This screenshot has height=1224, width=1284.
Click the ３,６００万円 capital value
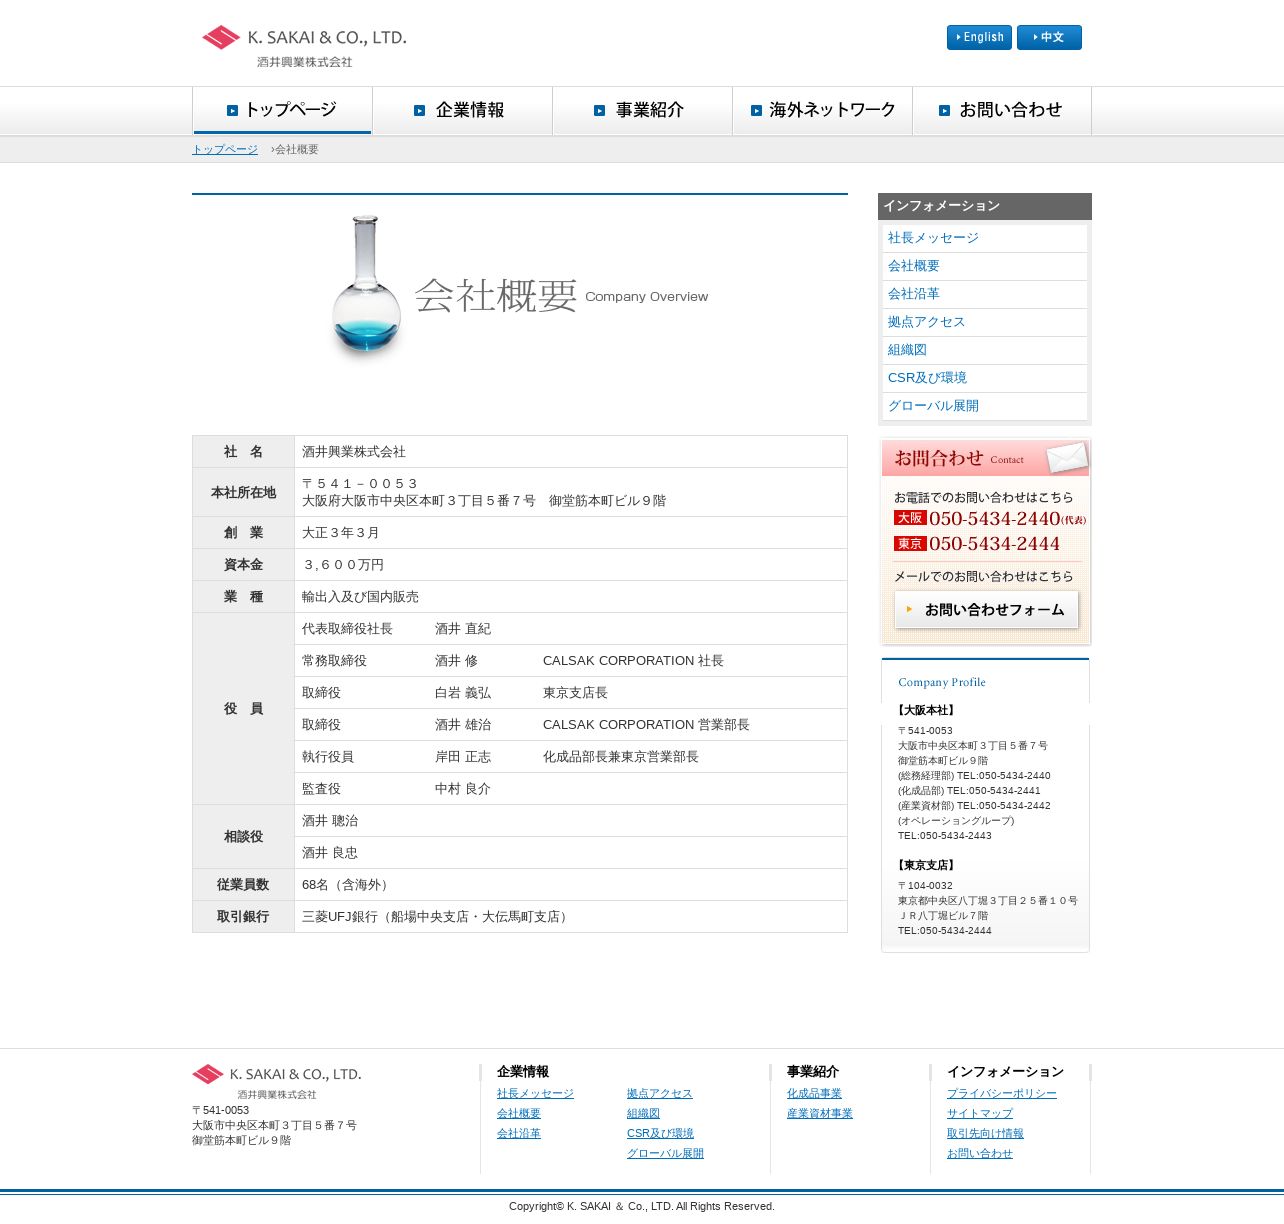click(x=343, y=565)
